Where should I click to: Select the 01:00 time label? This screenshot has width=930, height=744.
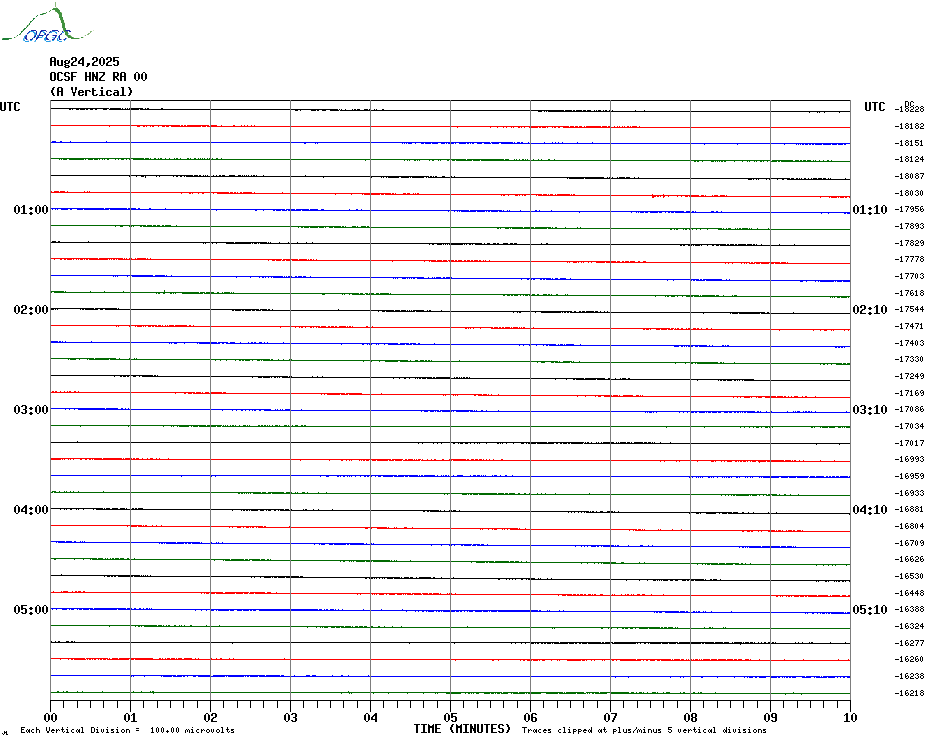[x=31, y=209]
